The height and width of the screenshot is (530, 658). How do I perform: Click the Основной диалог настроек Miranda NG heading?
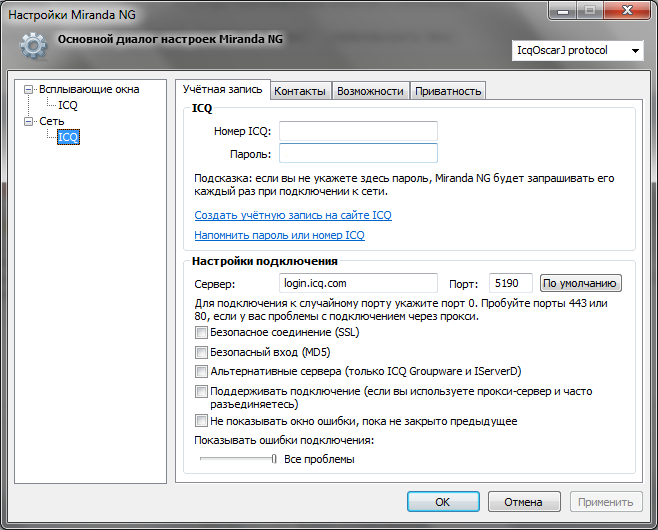pos(170,39)
